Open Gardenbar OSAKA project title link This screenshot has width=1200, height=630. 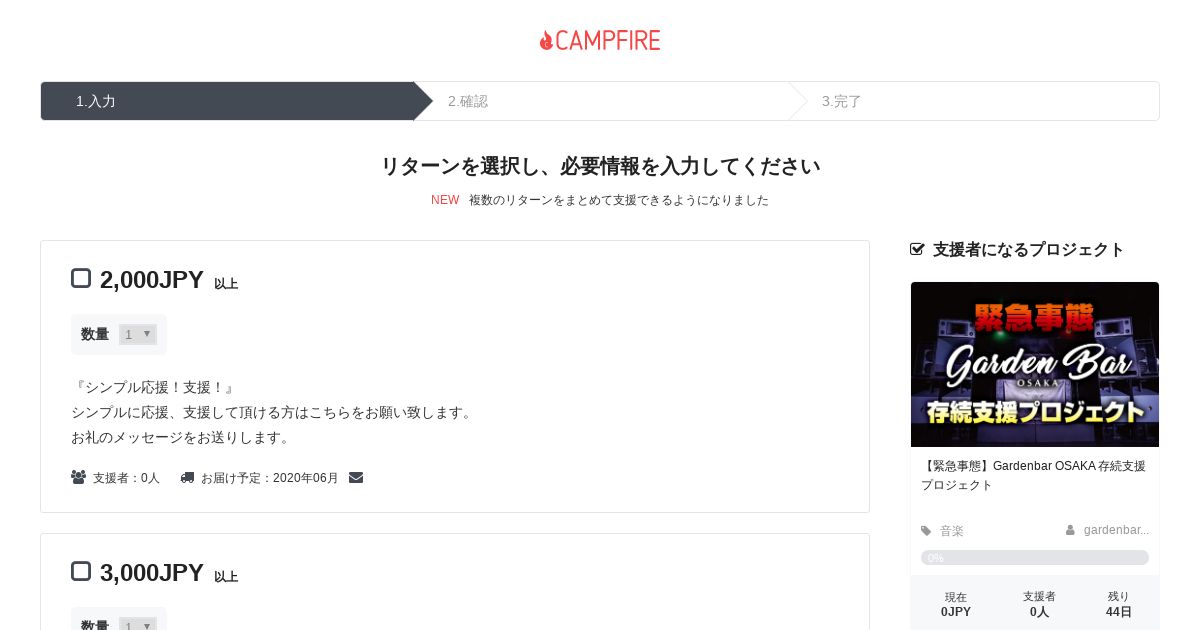[x=1034, y=475]
